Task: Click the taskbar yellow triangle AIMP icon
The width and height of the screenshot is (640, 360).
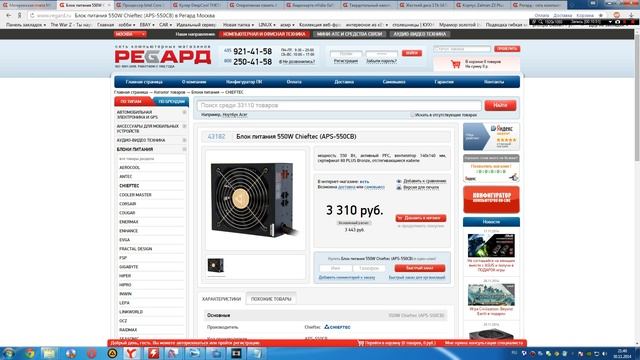Action: [112, 353]
